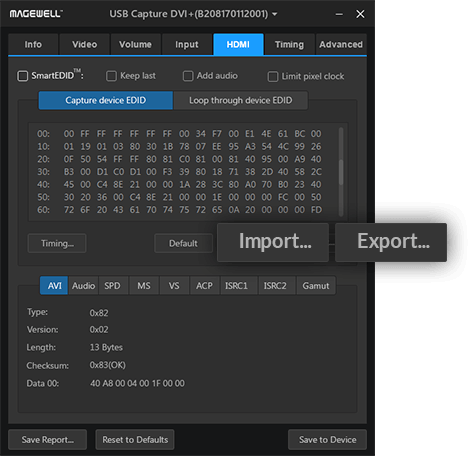Select the Gamut tab

(x=316, y=285)
